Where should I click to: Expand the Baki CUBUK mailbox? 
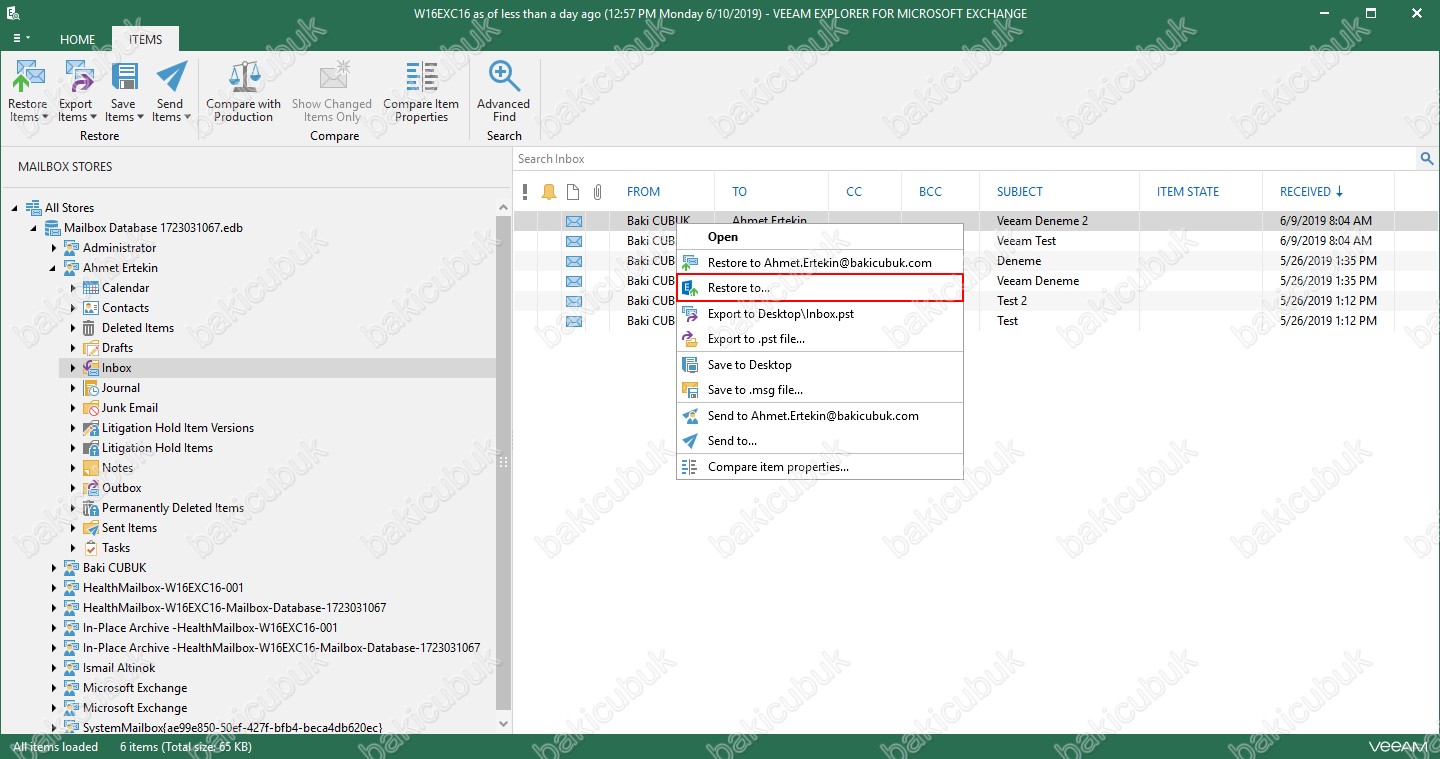(x=54, y=568)
